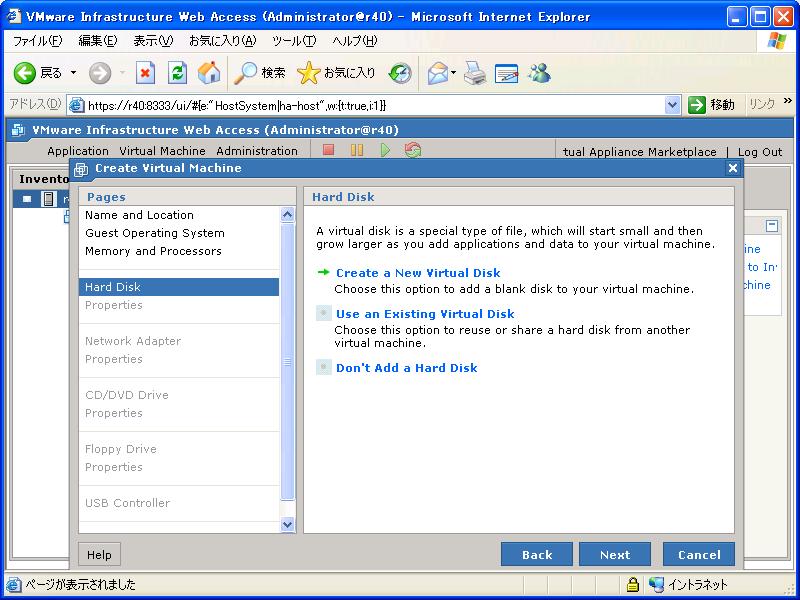
Task: Select the Network Adapter page
Action: point(179,341)
